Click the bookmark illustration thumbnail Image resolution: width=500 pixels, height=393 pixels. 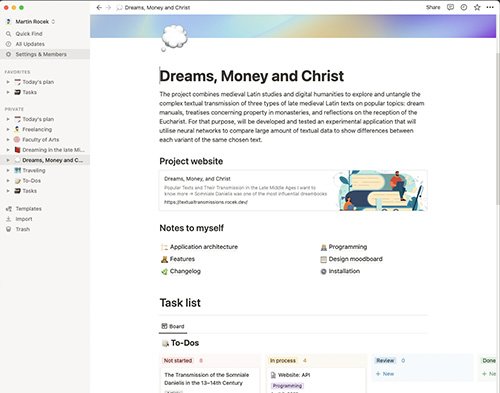pyautogui.click(x=380, y=190)
